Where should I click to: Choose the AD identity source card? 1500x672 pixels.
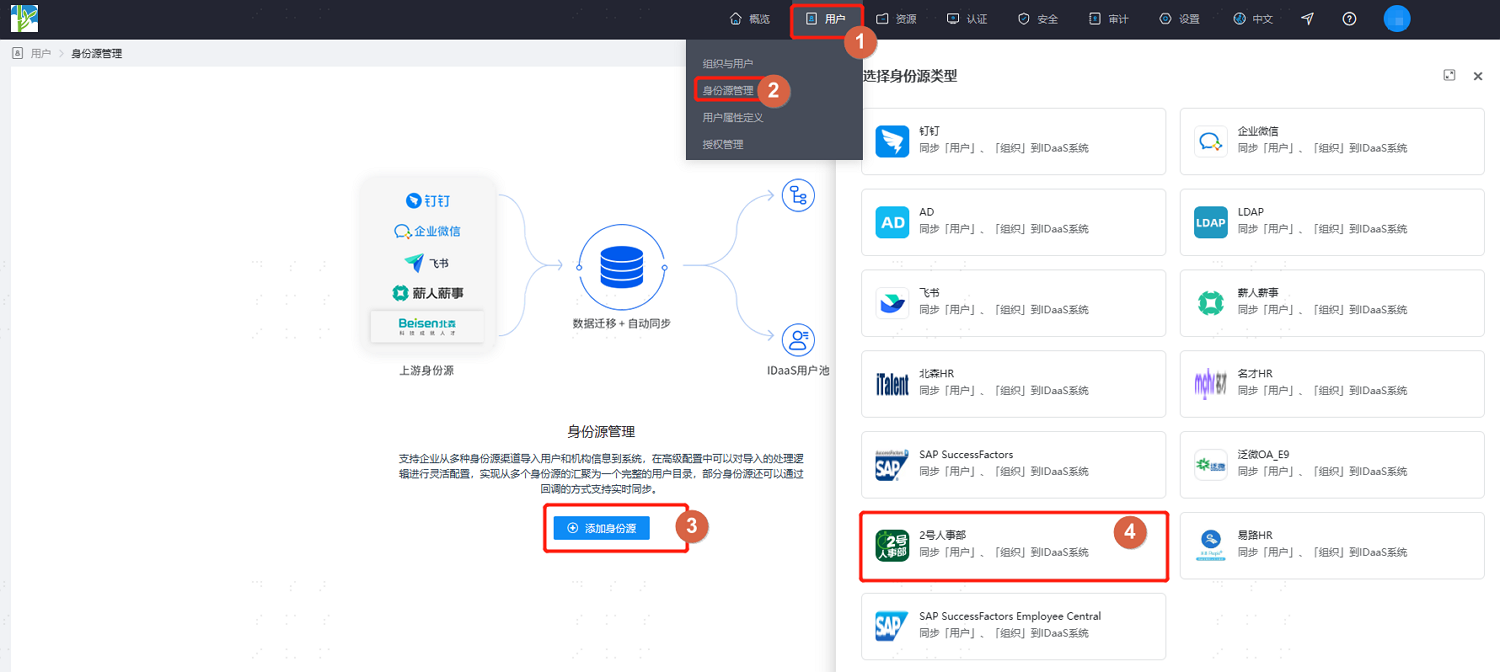pos(1013,222)
